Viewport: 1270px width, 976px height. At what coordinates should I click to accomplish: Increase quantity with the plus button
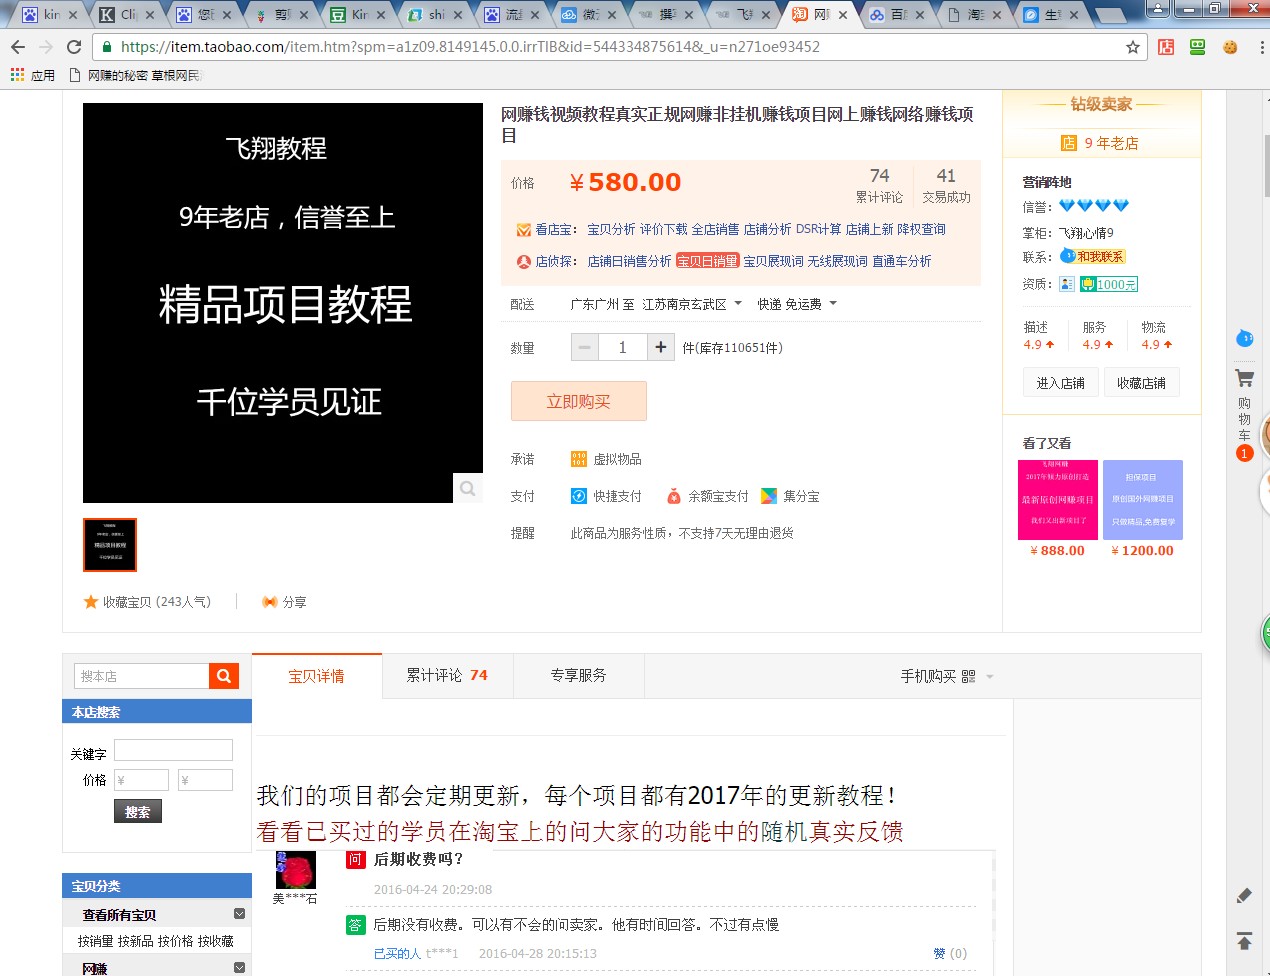point(660,347)
